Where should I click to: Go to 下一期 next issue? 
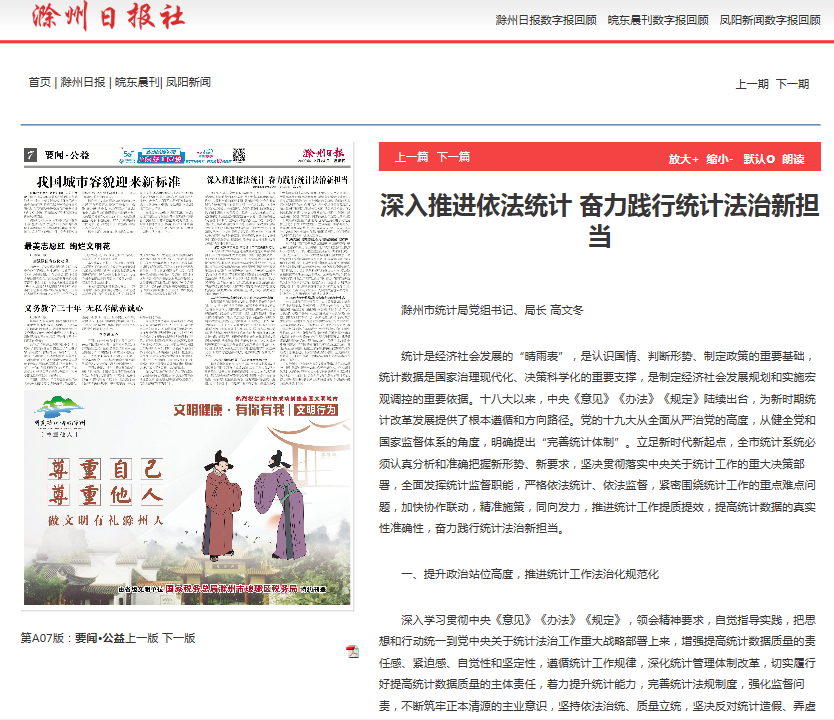click(x=793, y=84)
